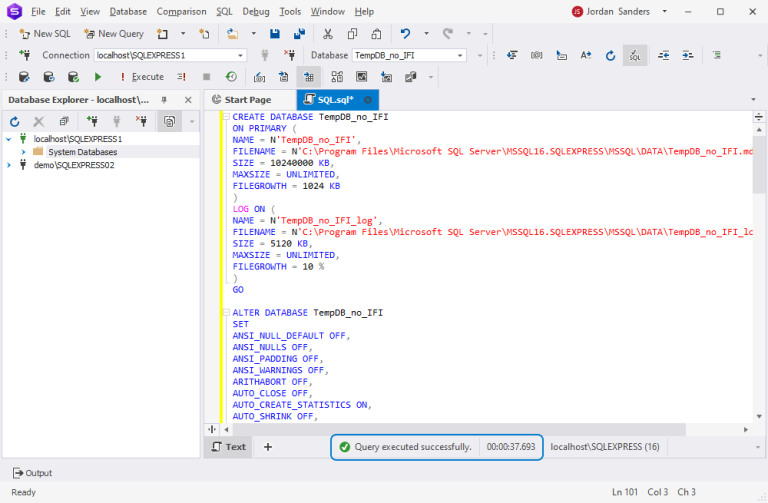Open the File menu

click(x=38, y=11)
